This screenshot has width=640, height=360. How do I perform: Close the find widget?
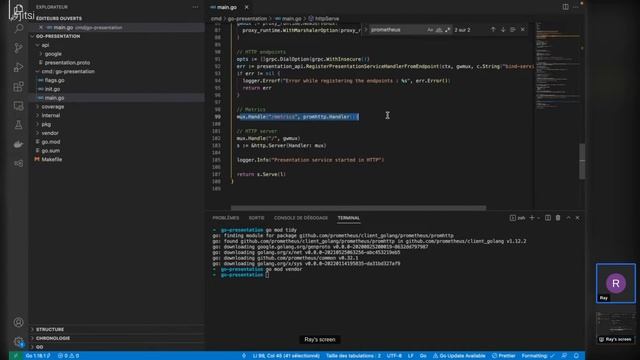point(523,30)
